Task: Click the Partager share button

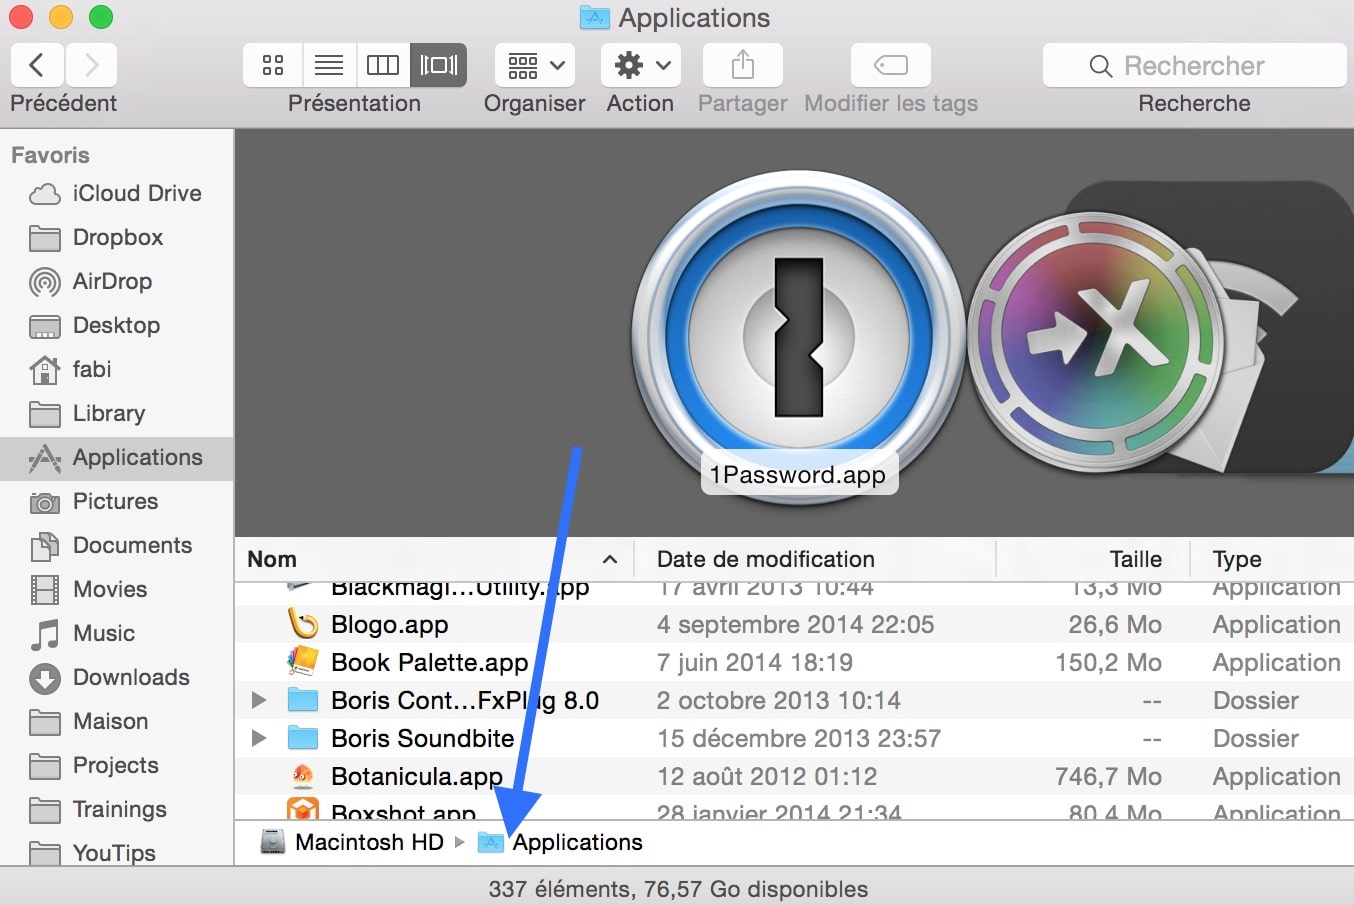Action: point(742,66)
